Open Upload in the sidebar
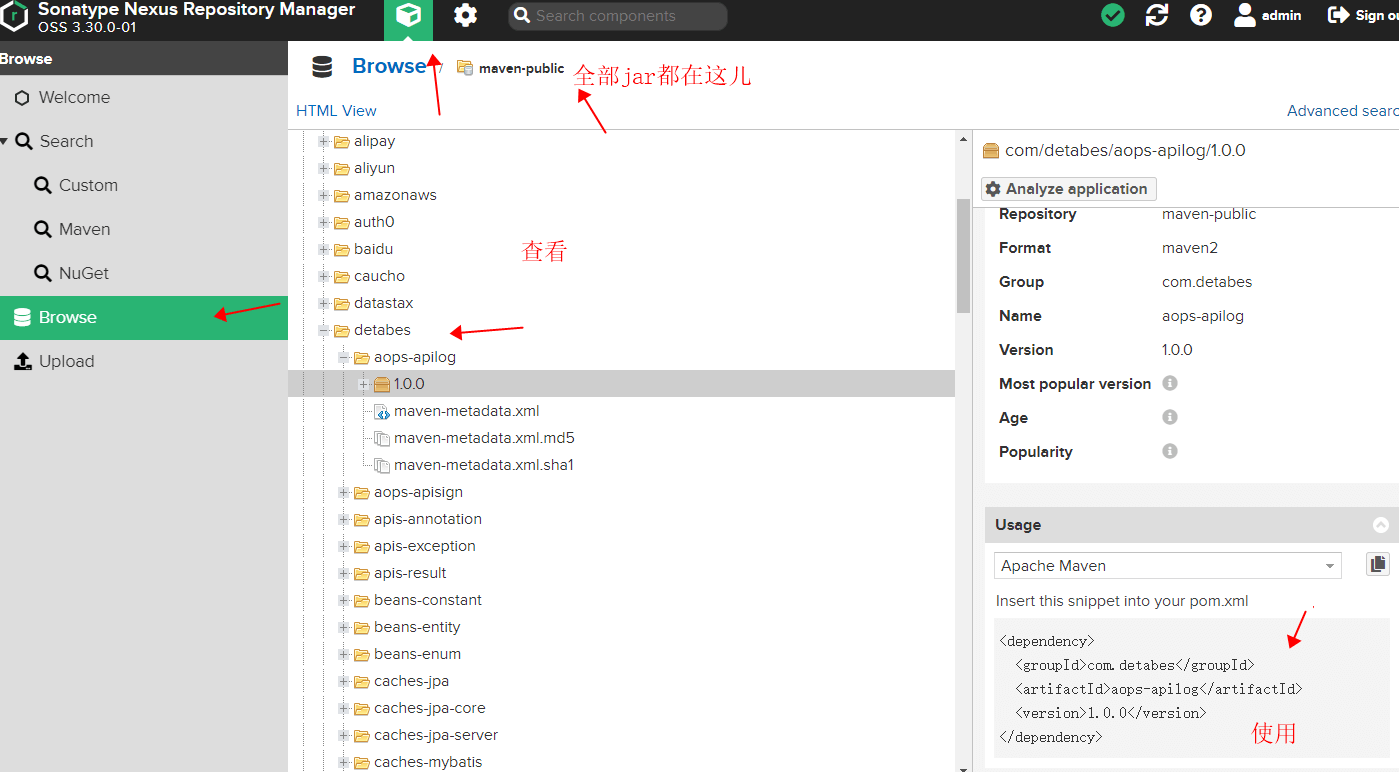The width and height of the screenshot is (1399, 772). point(66,361)
